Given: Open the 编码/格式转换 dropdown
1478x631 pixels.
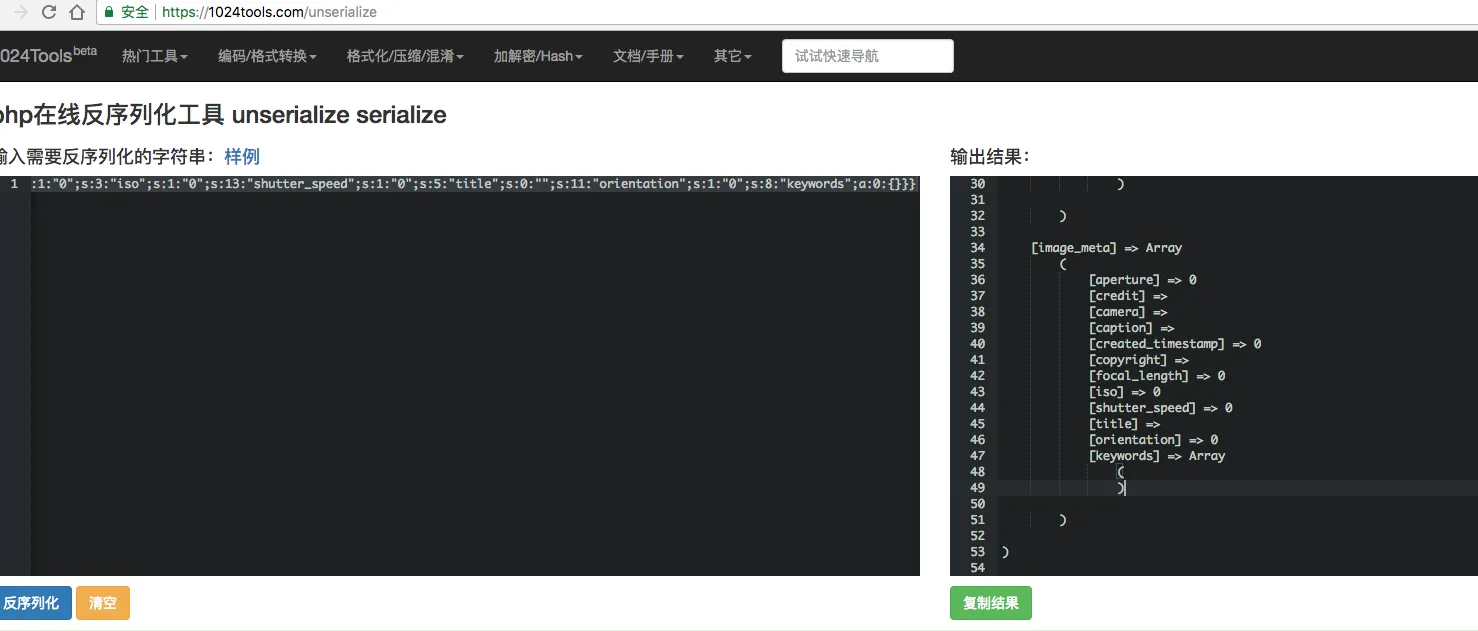Looking at the screenshot, I should pos(267,56).
